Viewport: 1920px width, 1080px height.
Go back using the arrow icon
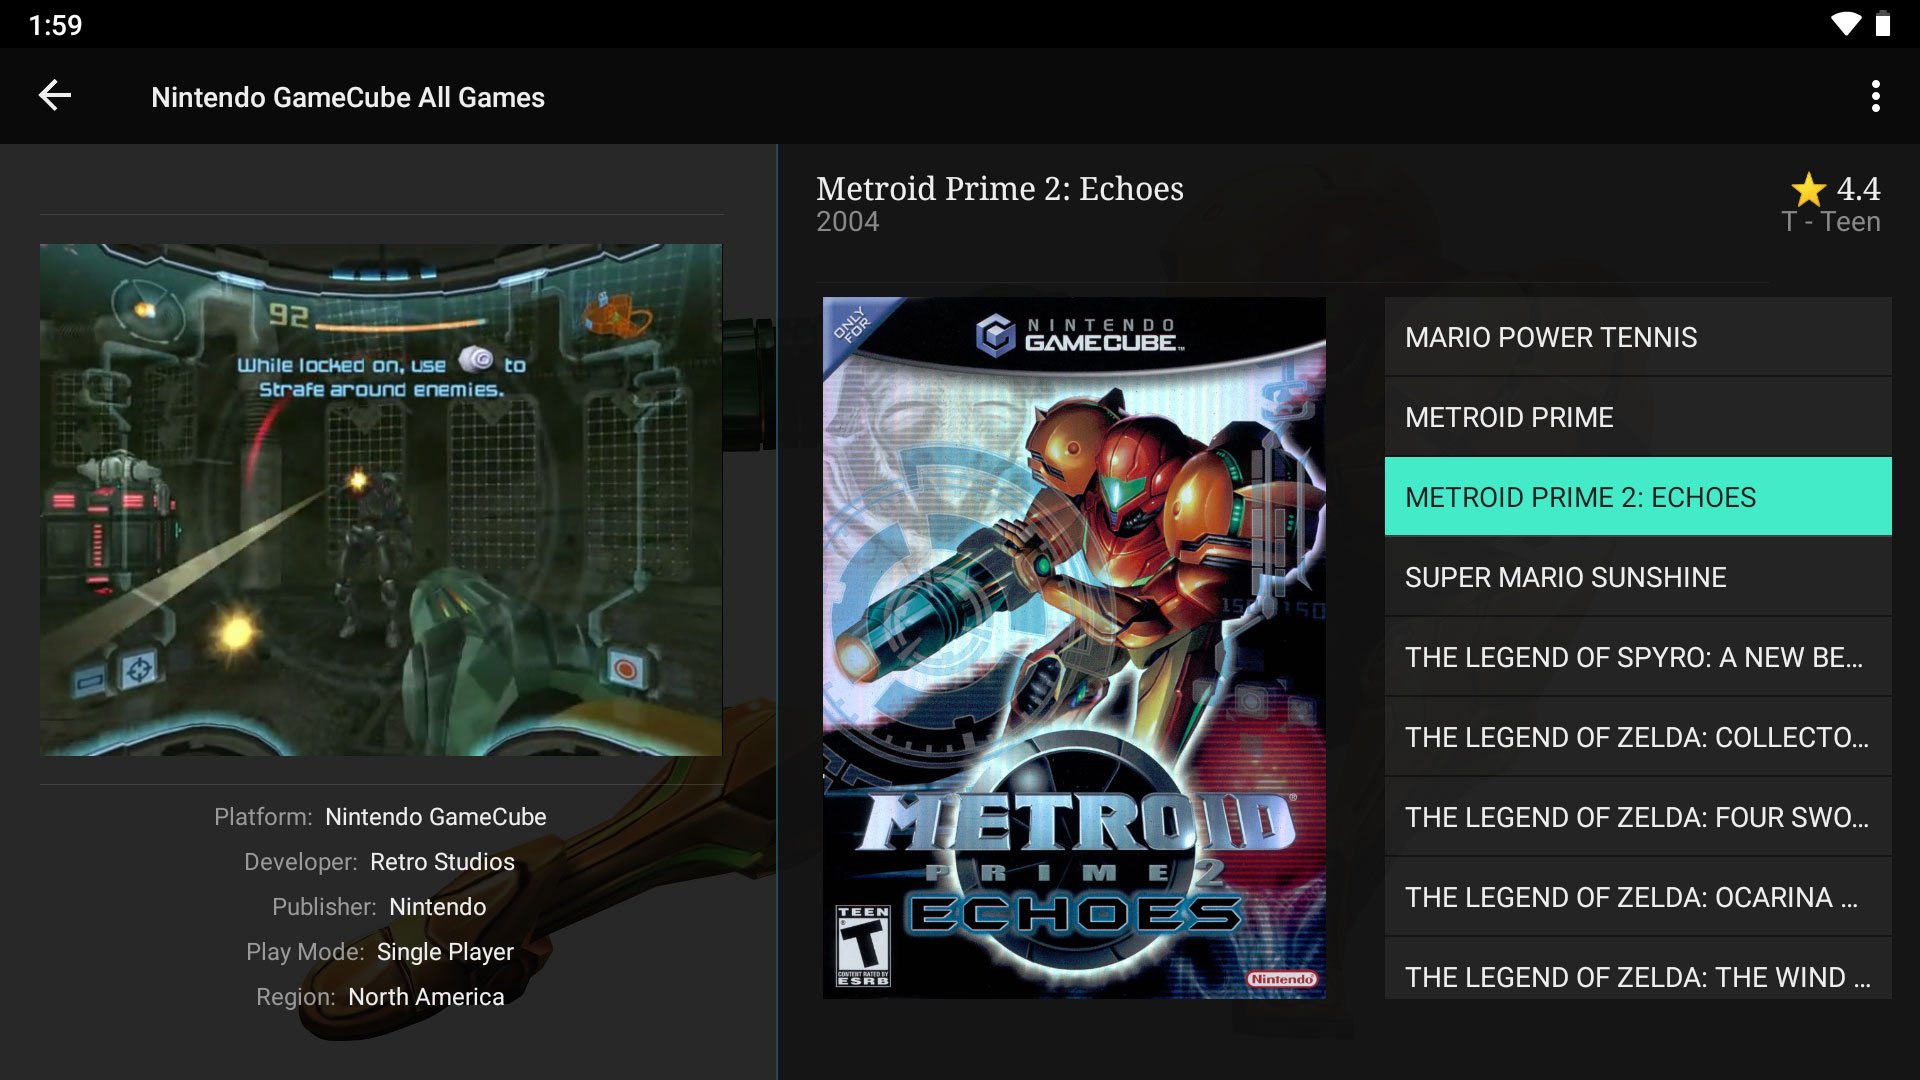click(x=55, y=96)
